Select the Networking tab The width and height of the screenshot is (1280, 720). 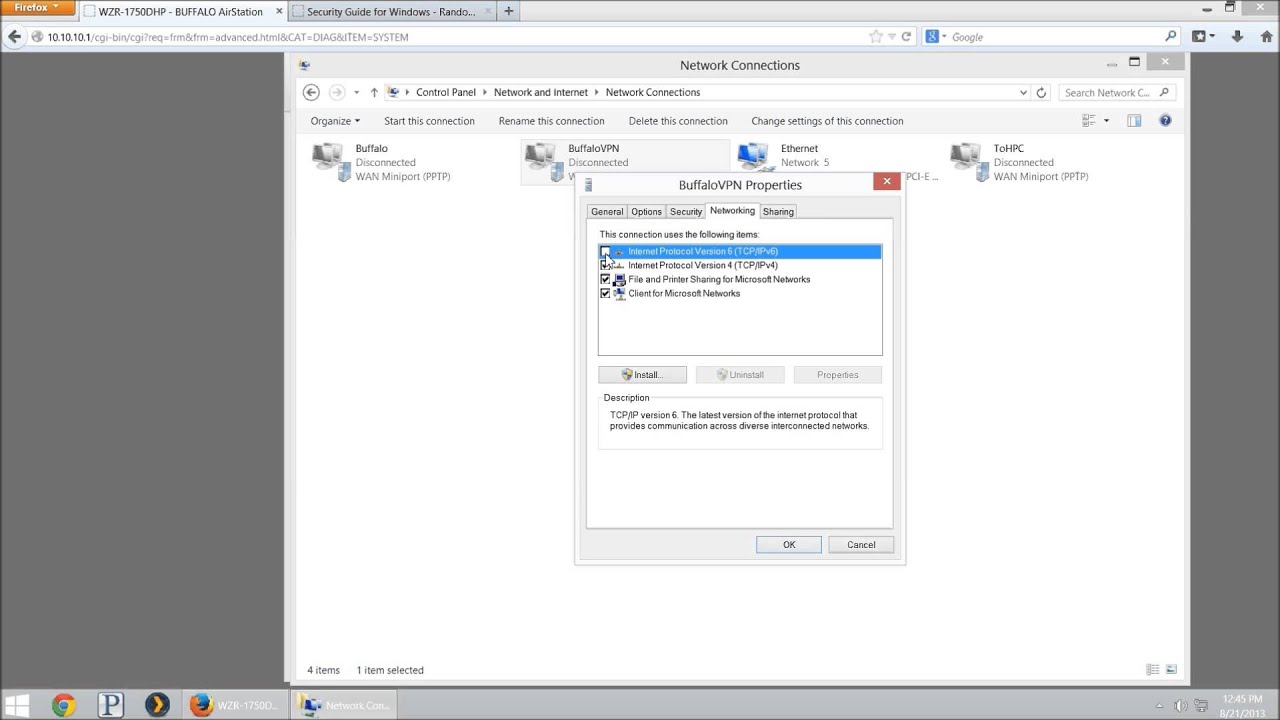click(x=732, y=211)
